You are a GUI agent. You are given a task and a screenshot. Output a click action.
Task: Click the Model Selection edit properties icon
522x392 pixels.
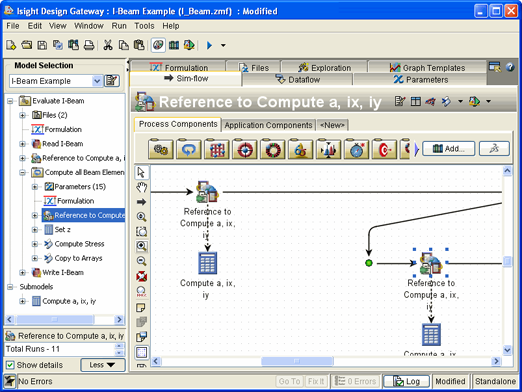click(x=112, y=81)
